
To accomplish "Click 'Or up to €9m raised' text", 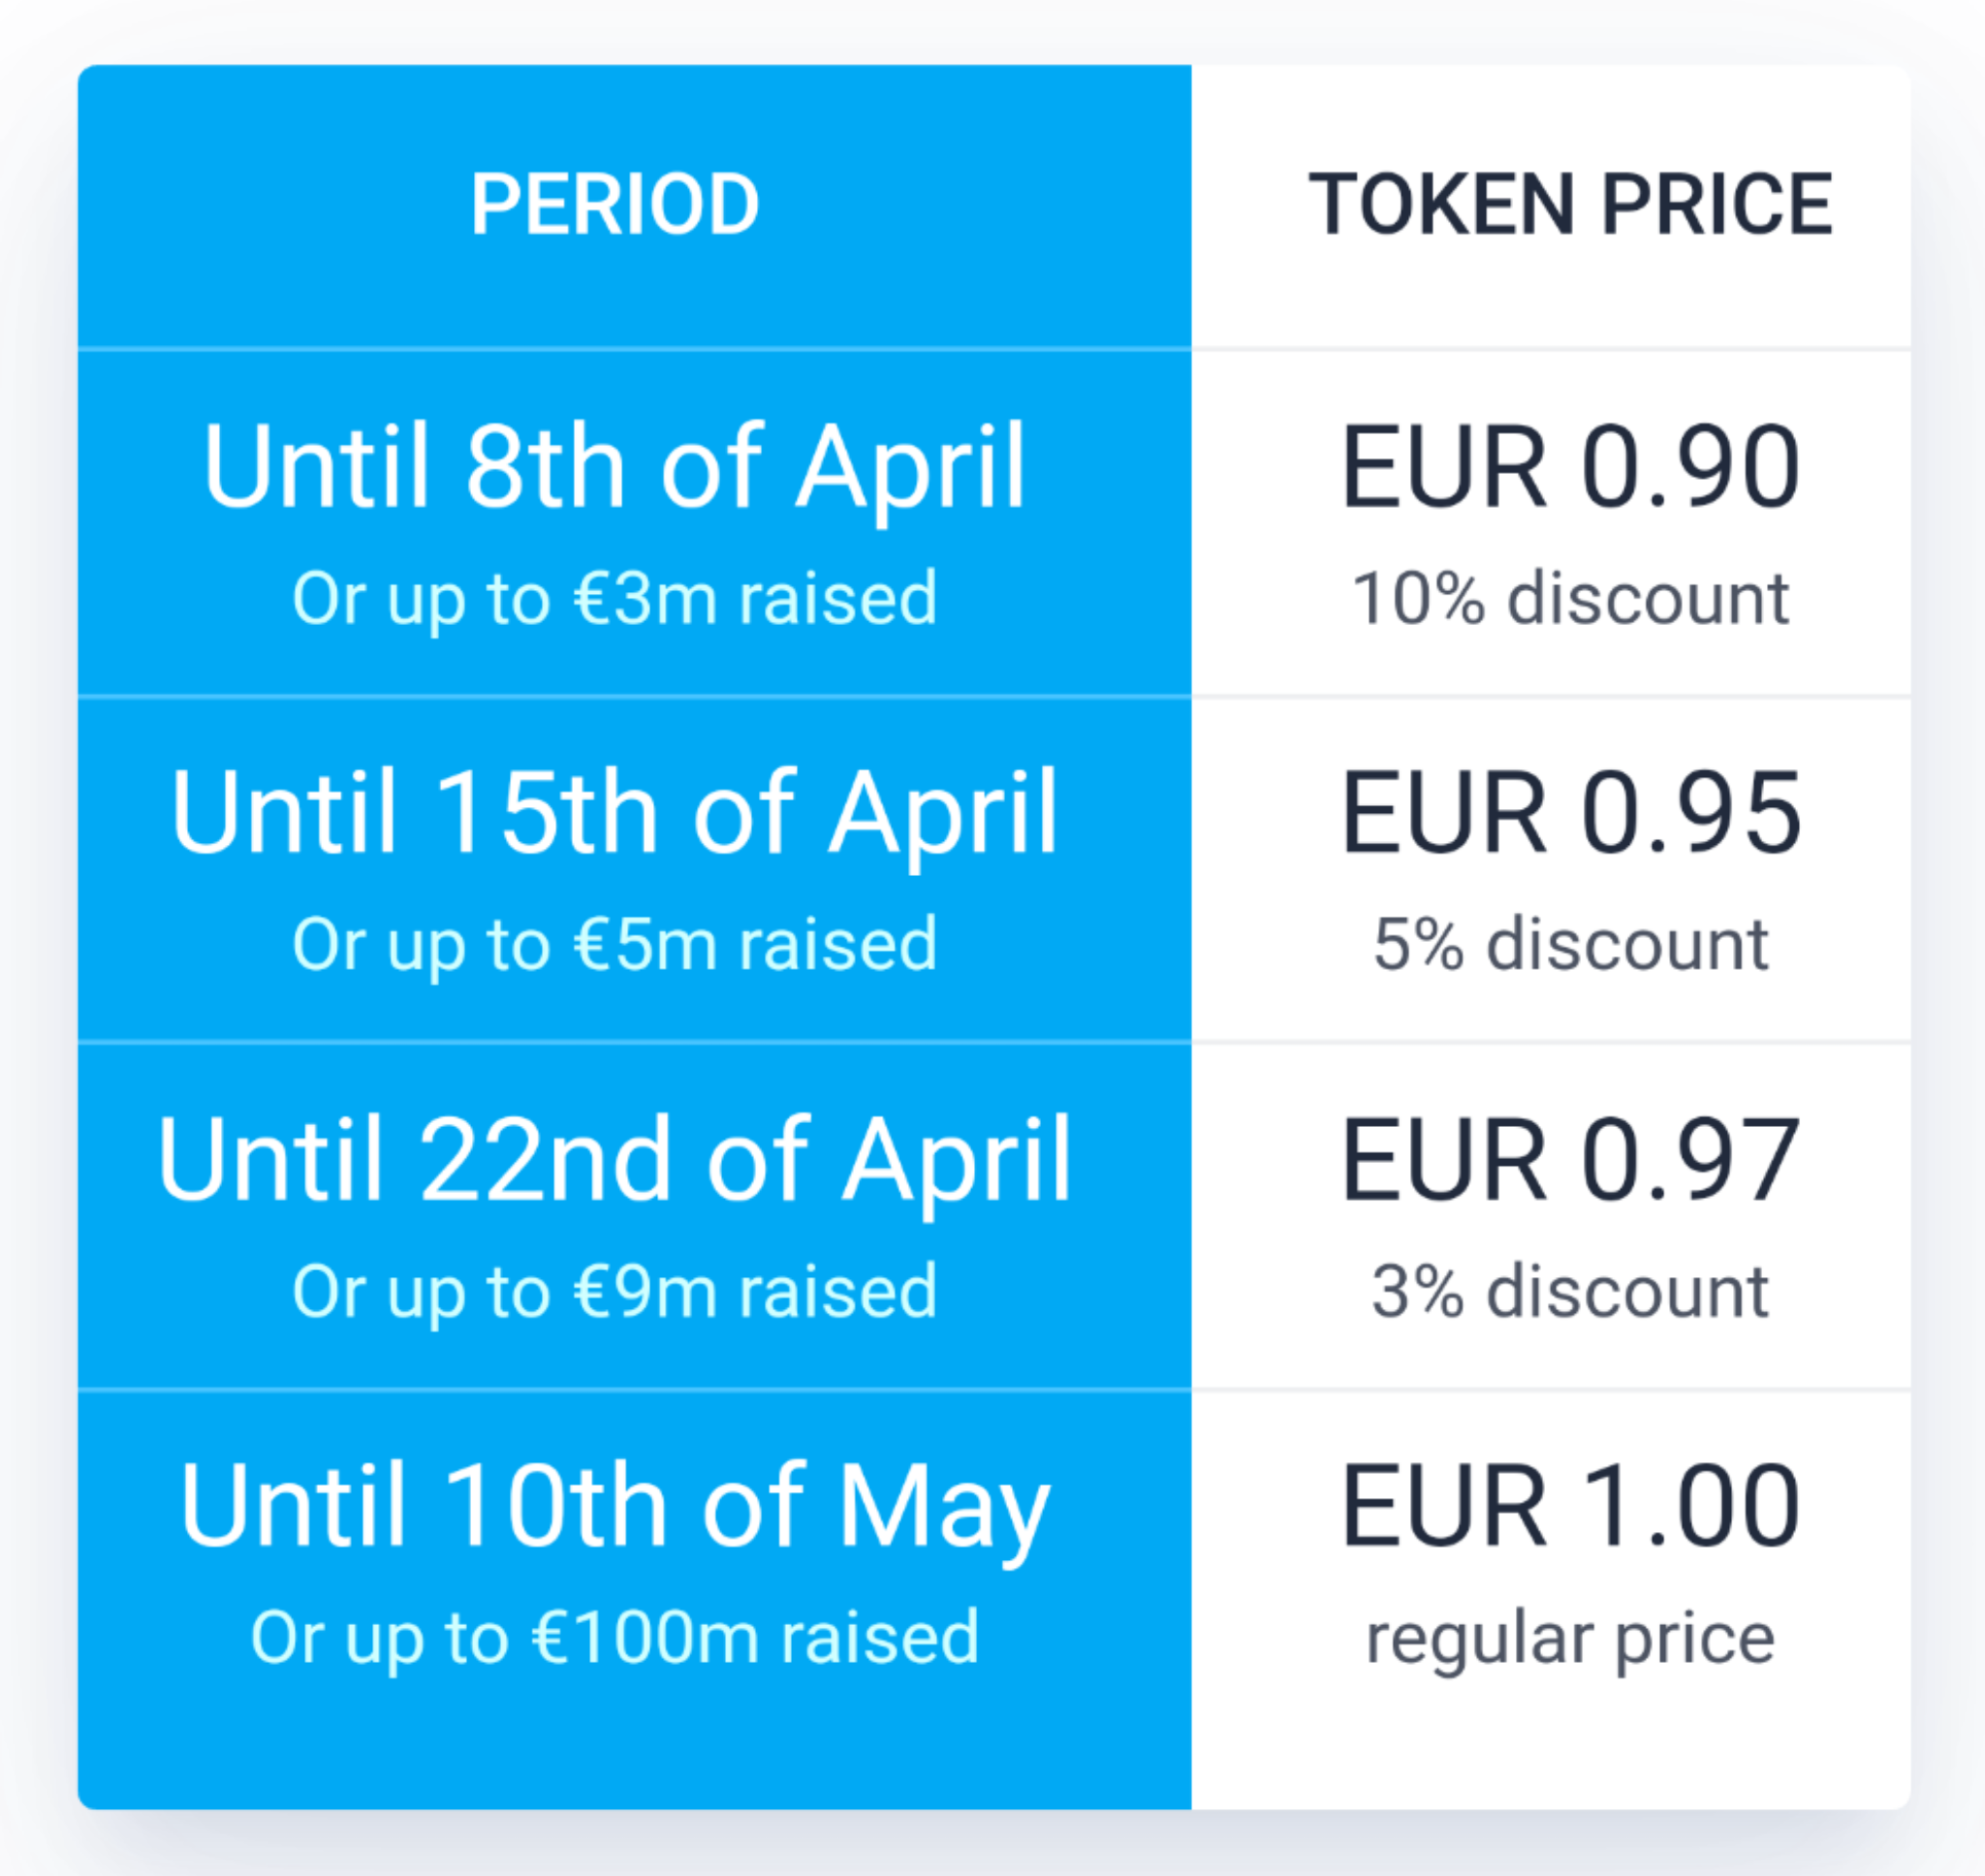I will tap(614, 1292).
